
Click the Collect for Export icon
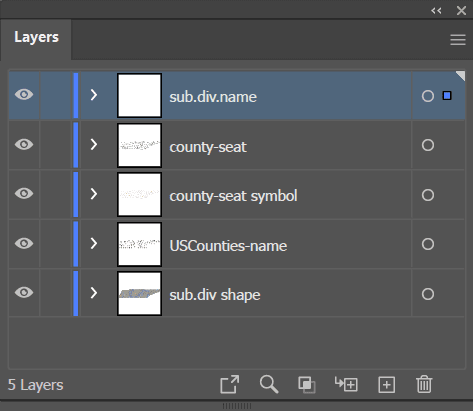coord(230,384)
